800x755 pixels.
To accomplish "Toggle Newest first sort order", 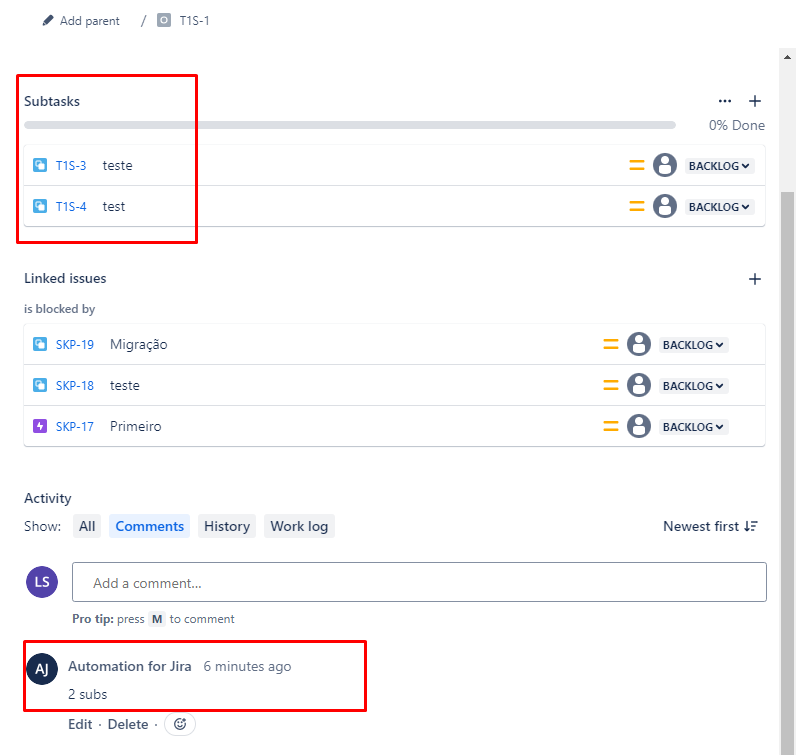I will (710, 526).
